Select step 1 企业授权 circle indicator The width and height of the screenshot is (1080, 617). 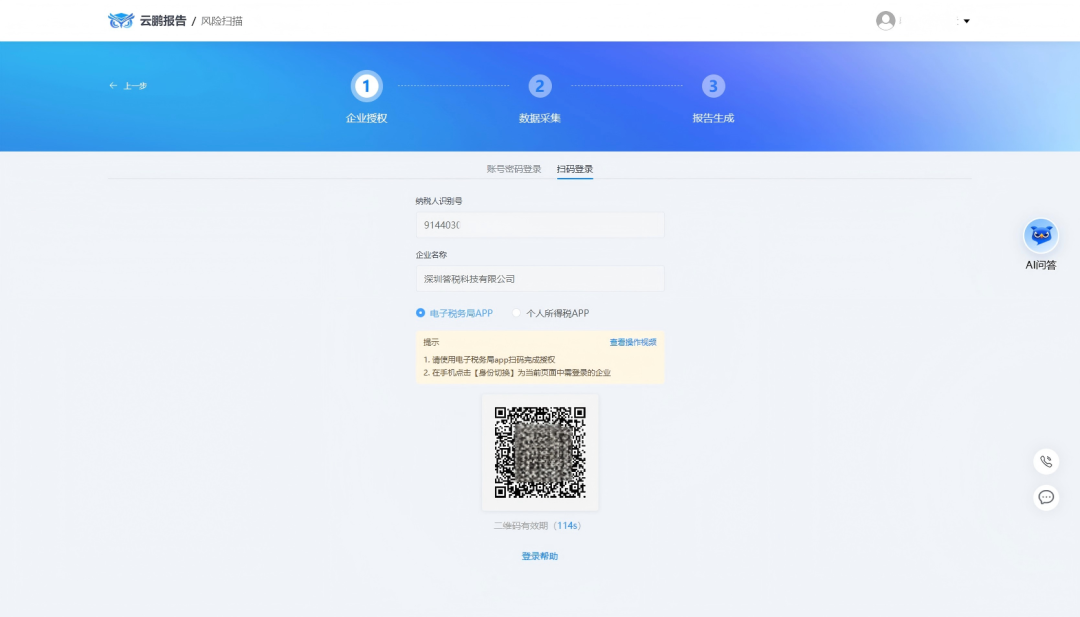tap(366, 87)
